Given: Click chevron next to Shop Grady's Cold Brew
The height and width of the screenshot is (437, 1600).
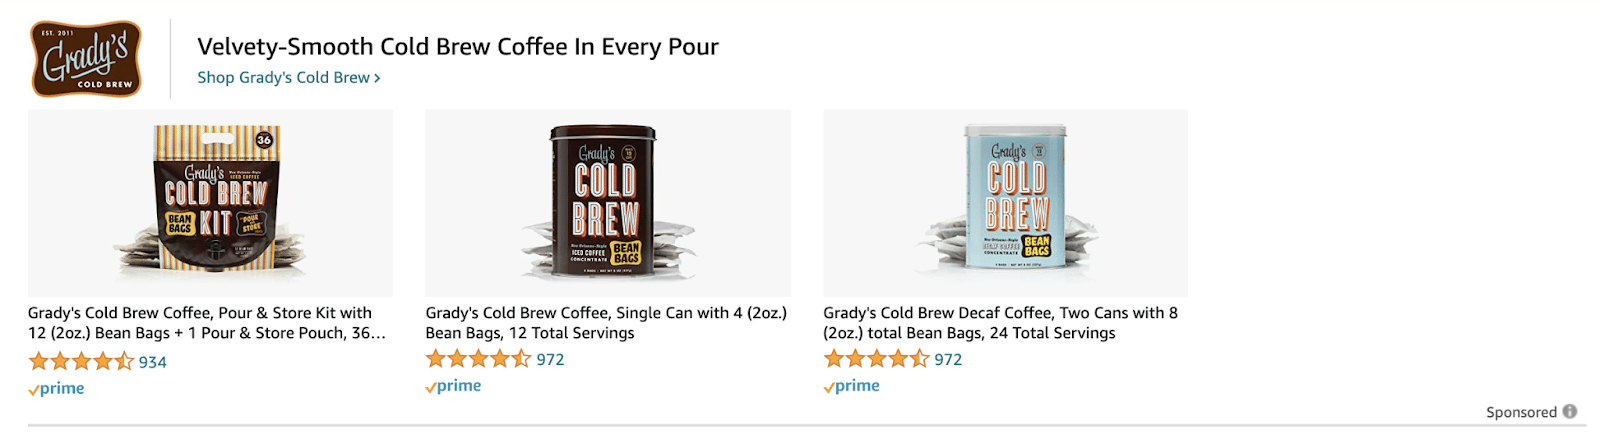Looking at the screenshot, I should point(377,78).
